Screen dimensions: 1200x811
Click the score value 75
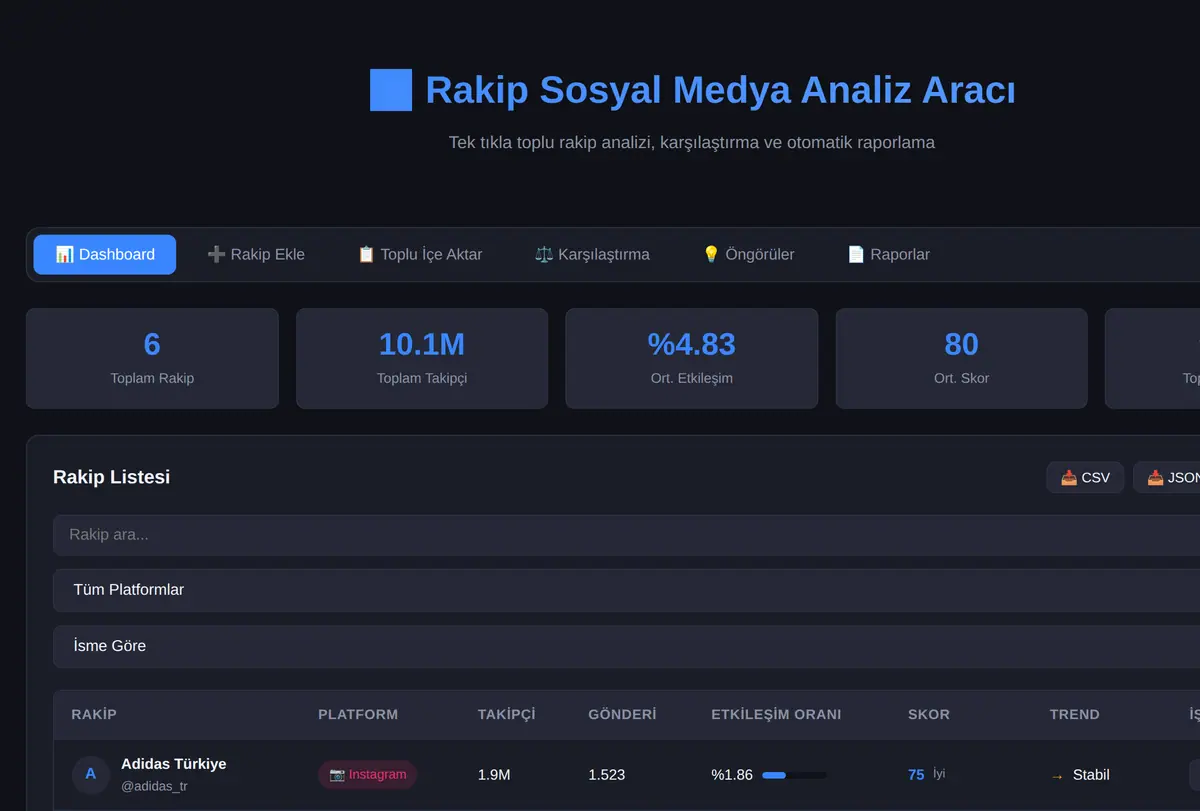pos(916,774)
